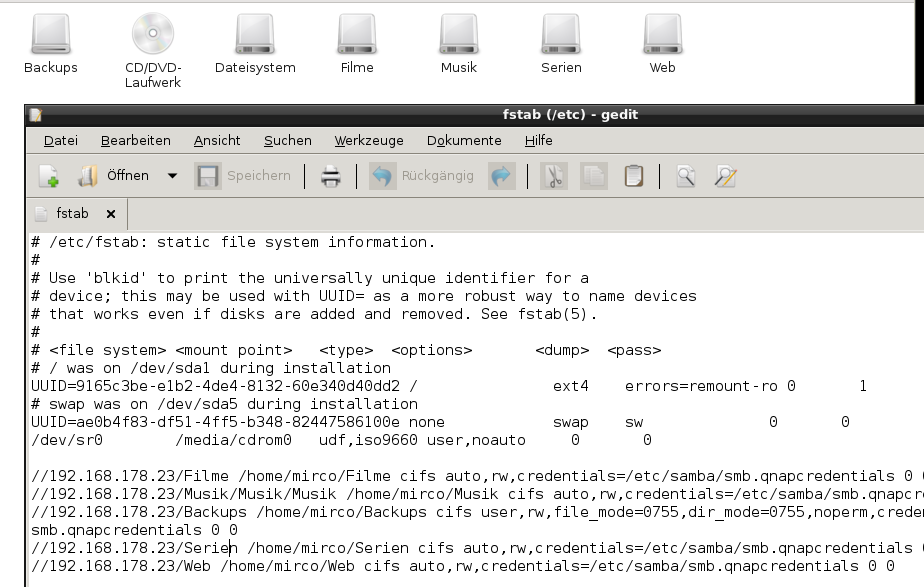Viewport: 924px width, 587px height.
Task: Click the paste clipboard icon
Action: point(633,176)
